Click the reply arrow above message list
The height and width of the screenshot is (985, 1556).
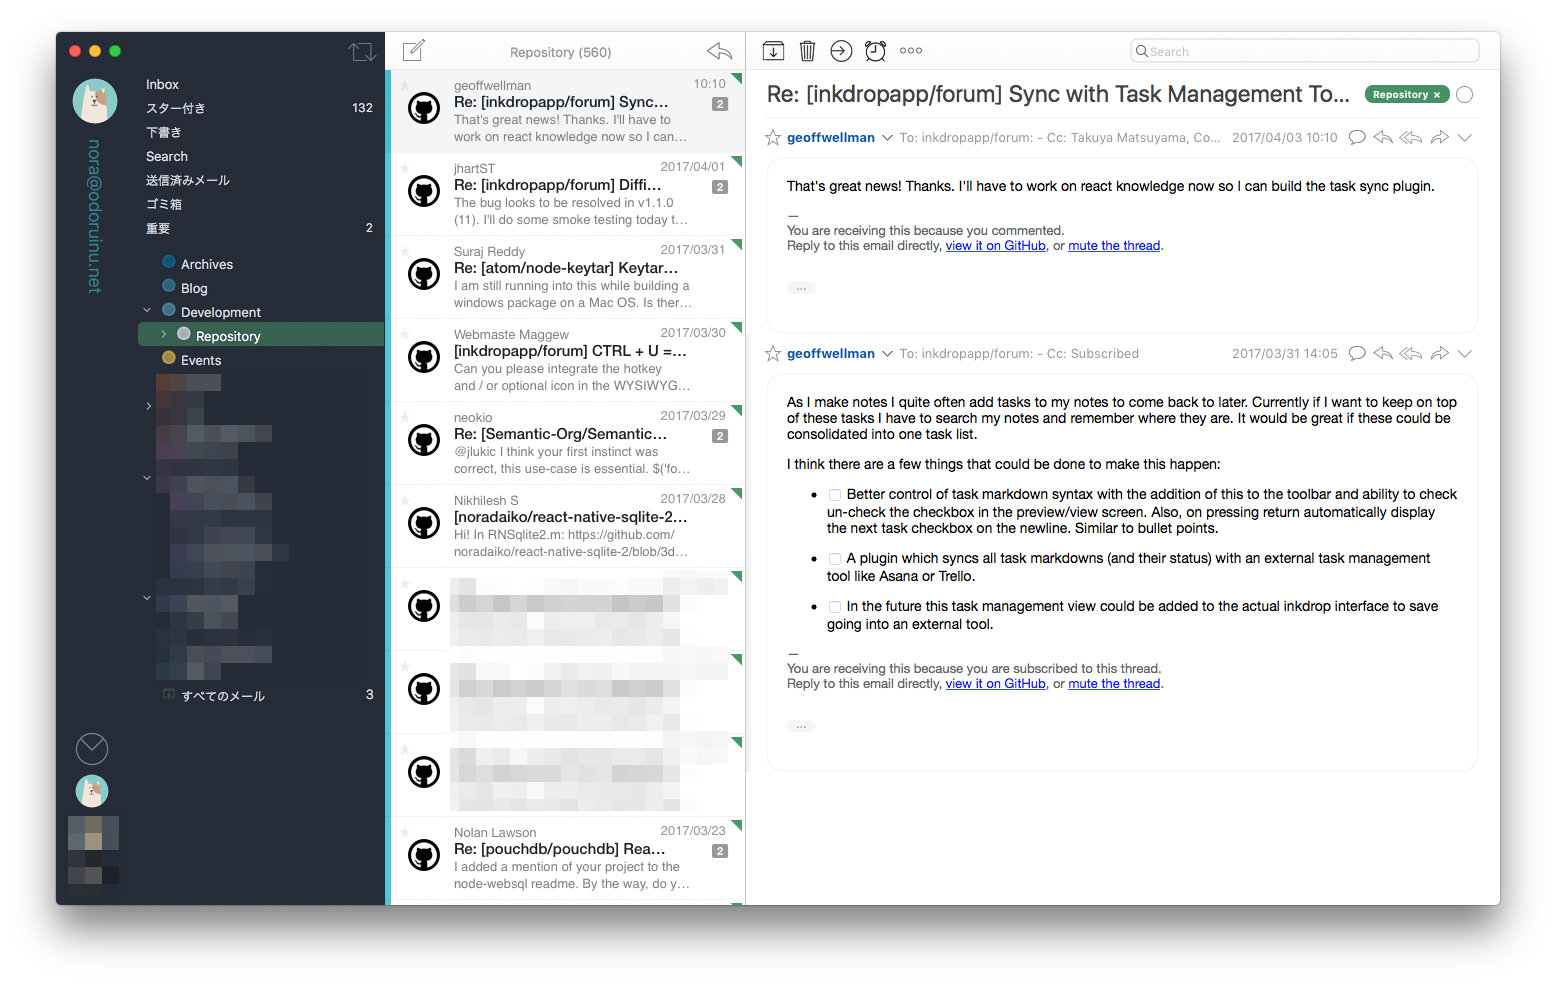(719, 51)
